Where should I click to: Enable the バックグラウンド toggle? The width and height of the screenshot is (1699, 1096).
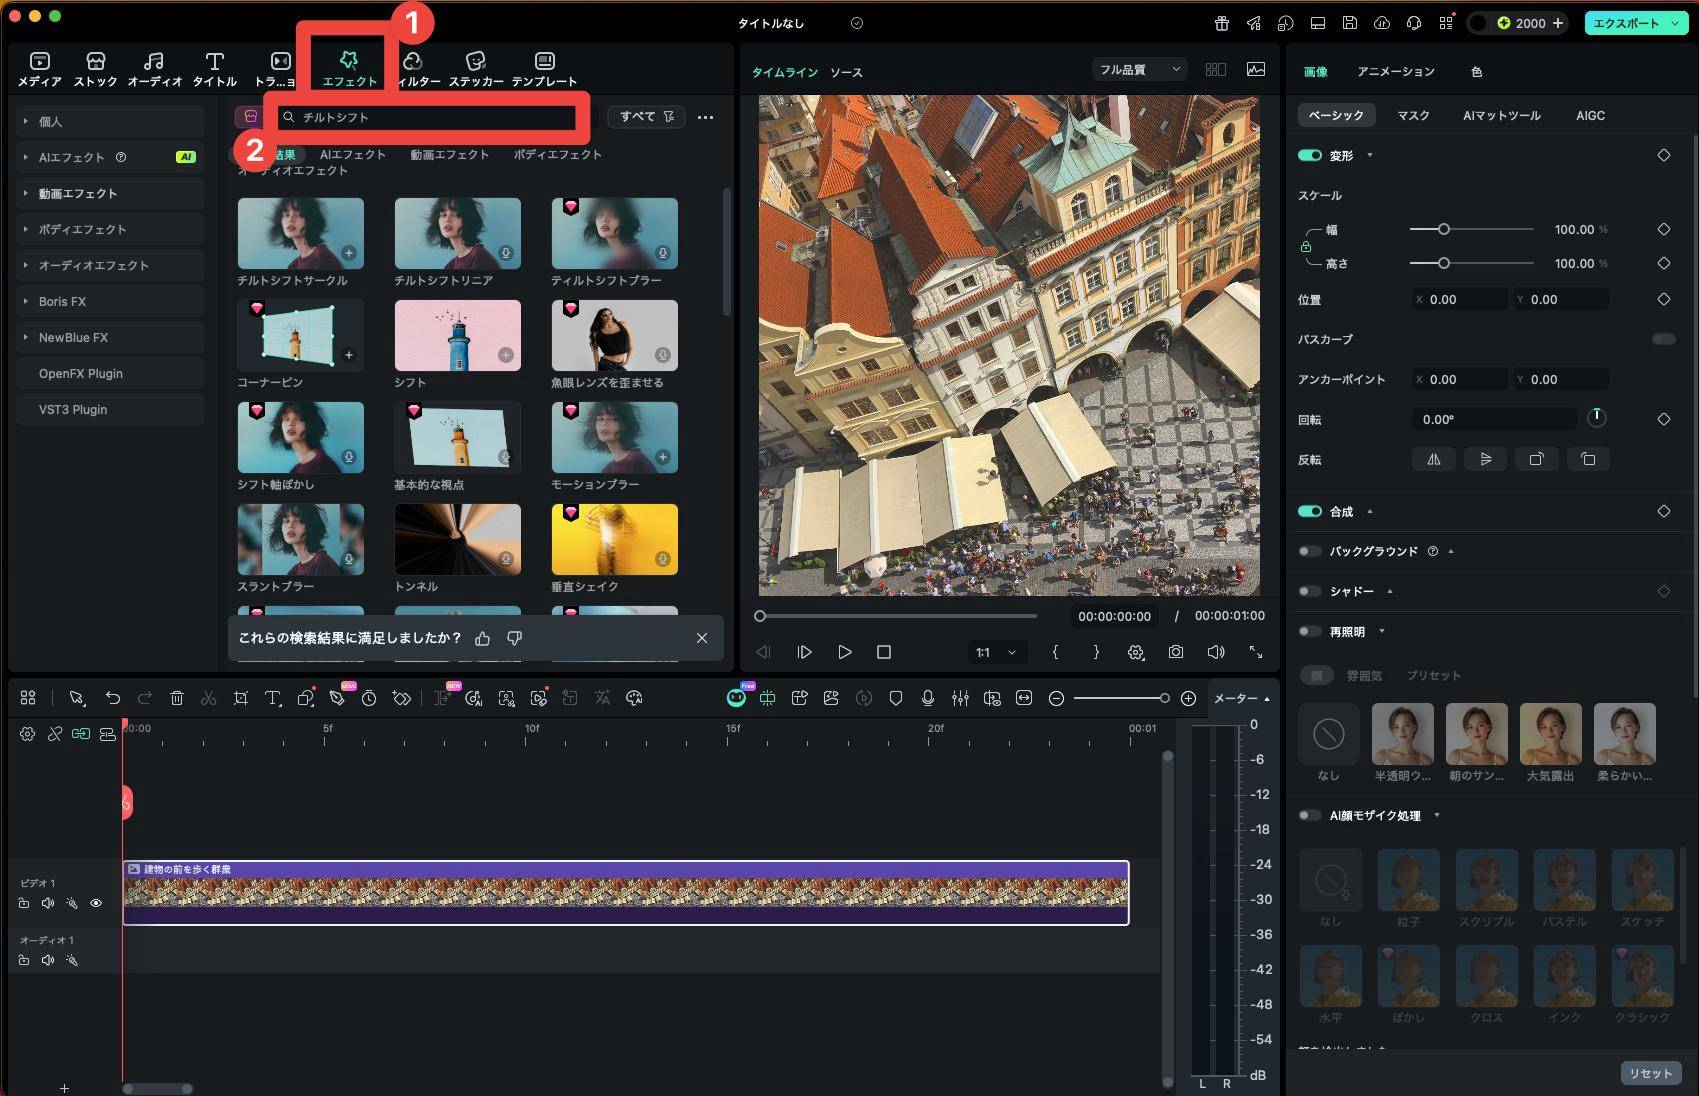click(1310, 551)
